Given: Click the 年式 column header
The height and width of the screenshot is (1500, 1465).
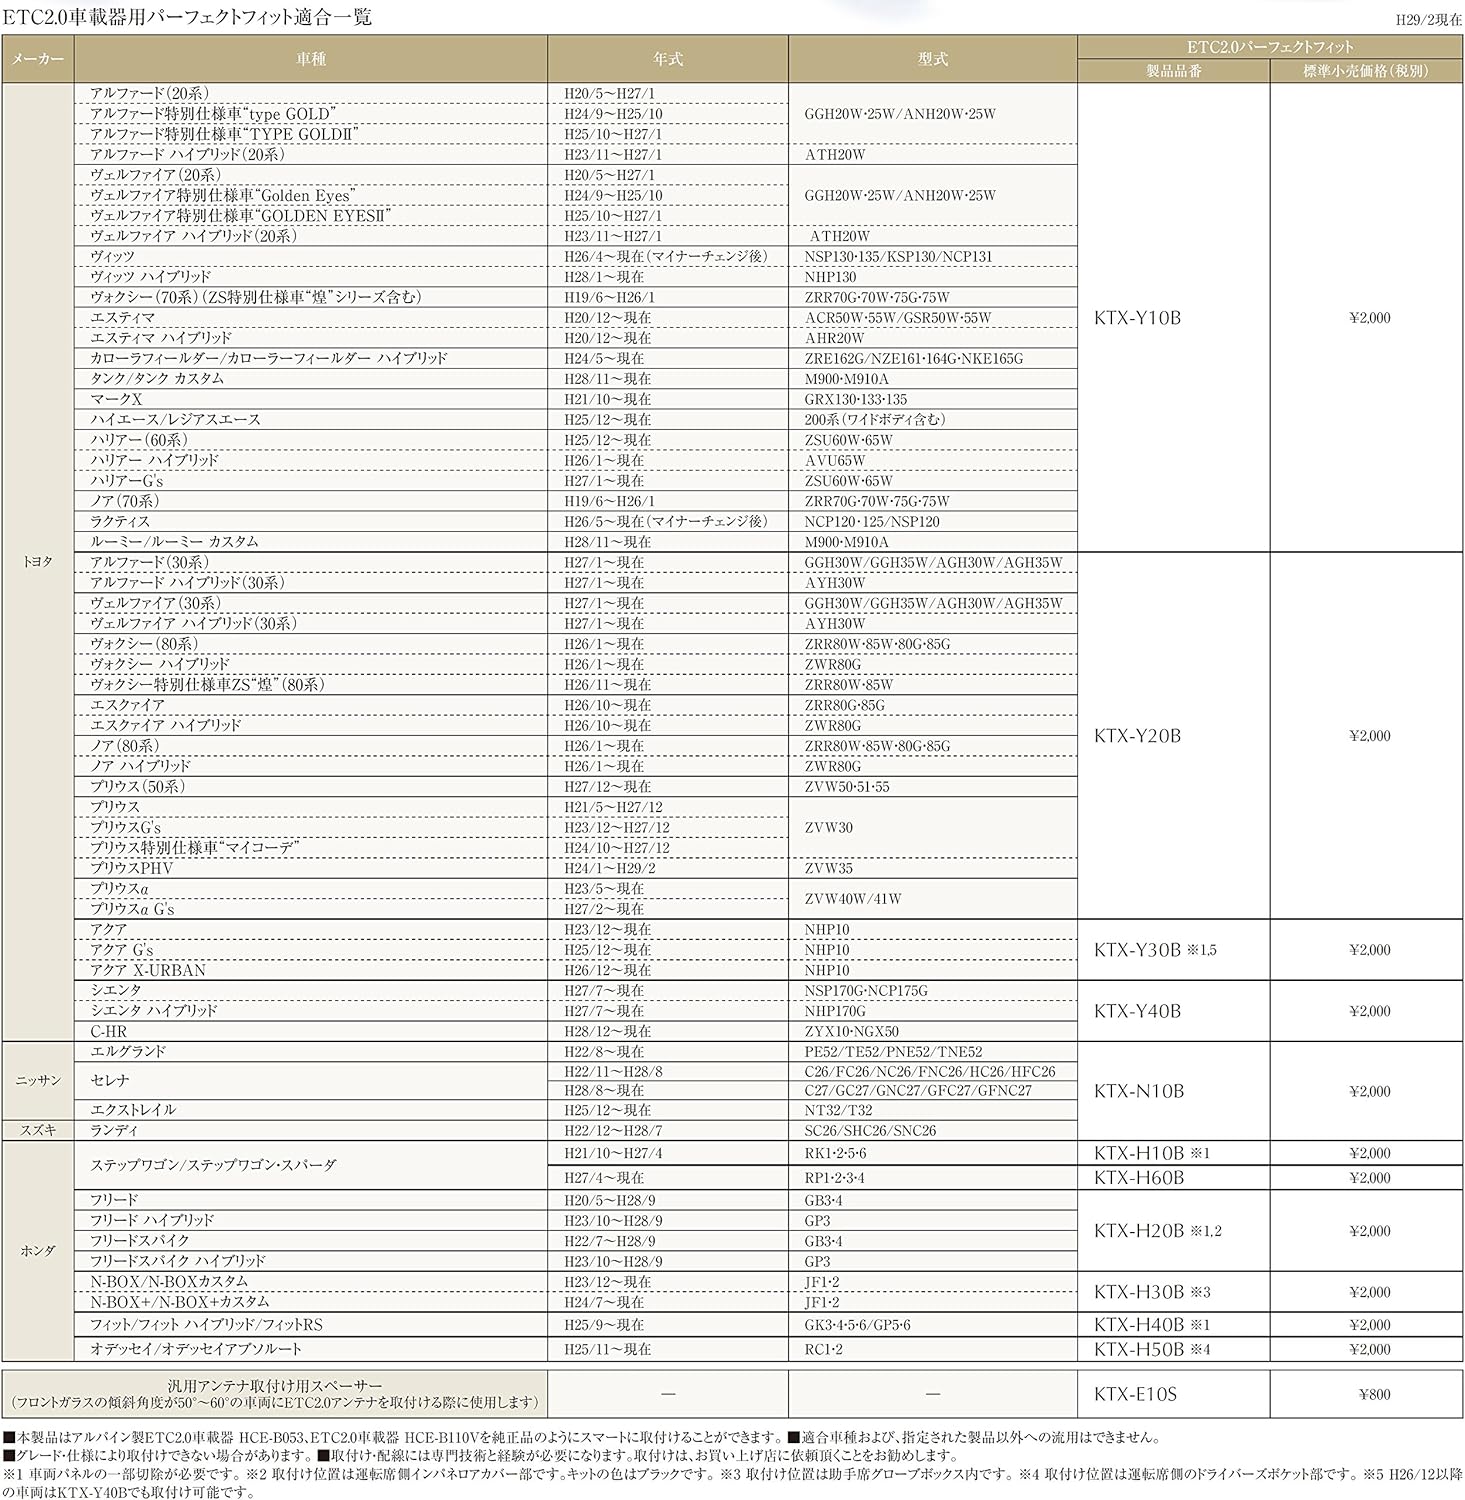Looking at the screenshot, I should tap(667, 59).
